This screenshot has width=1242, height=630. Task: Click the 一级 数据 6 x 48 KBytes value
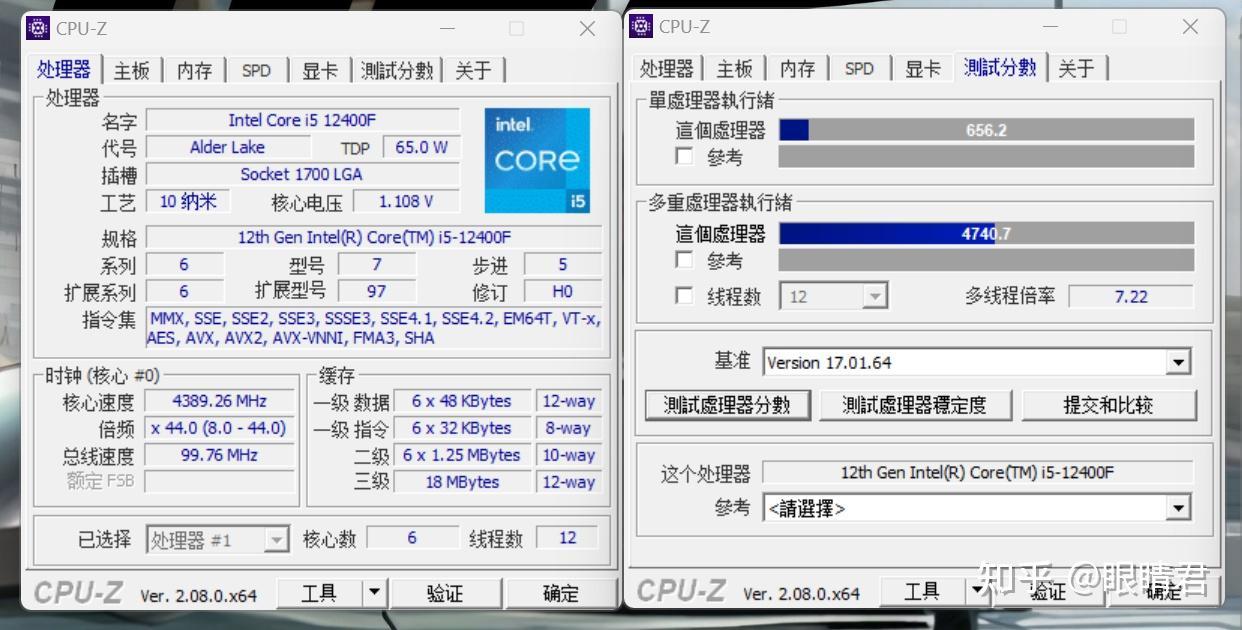(461, 401)
